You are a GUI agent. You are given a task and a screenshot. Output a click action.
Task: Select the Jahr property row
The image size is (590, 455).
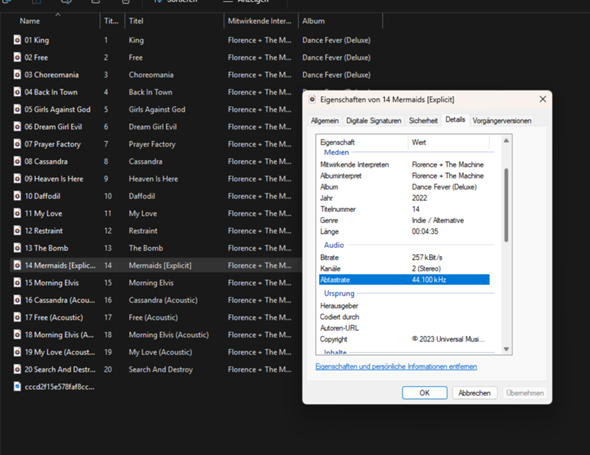404,198
